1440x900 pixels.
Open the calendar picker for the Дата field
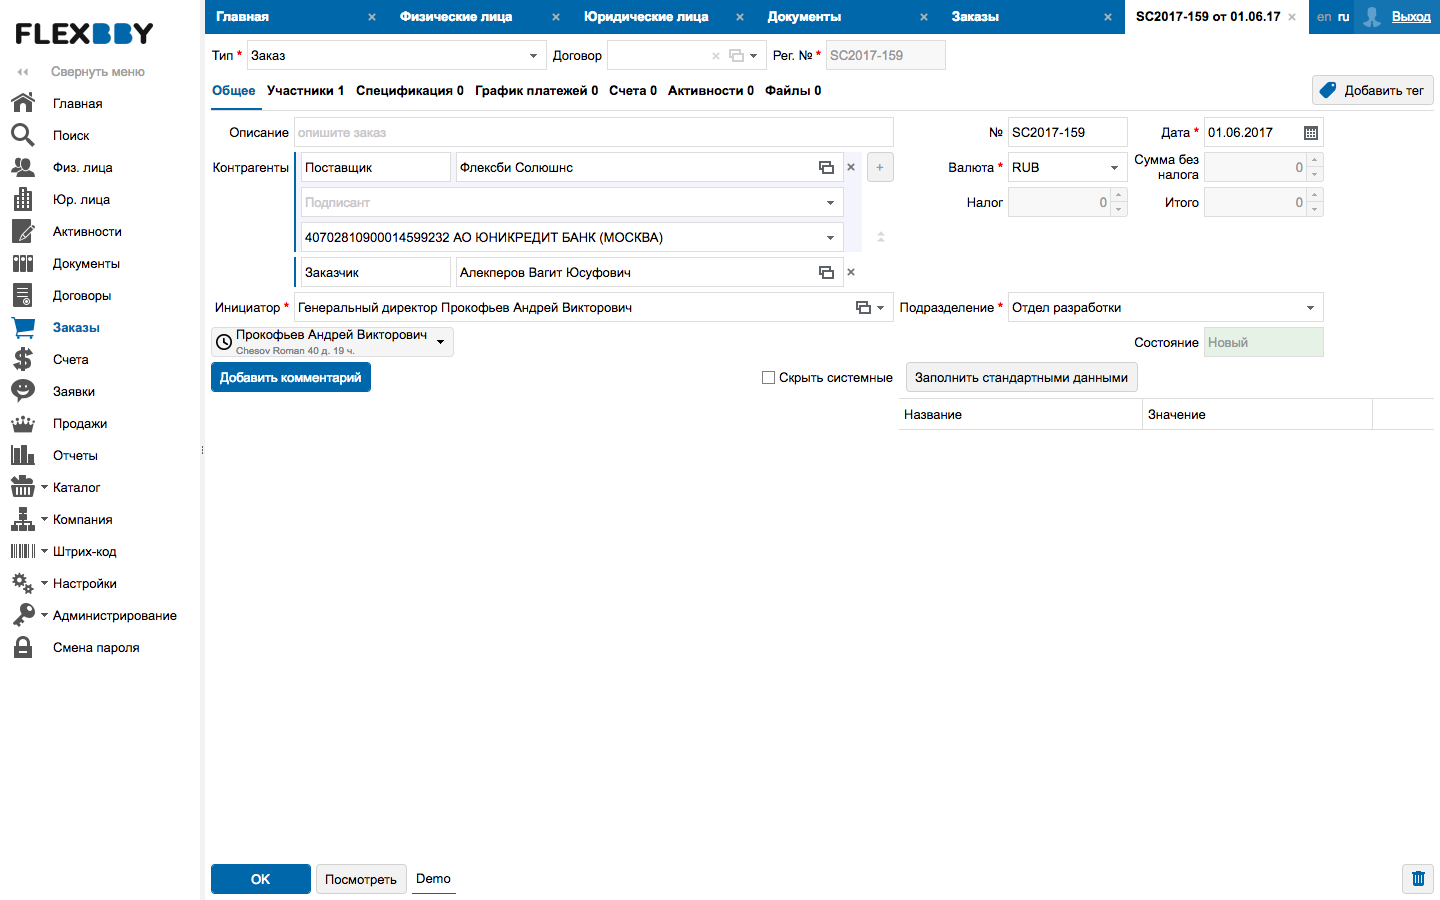[x=1310, y=133]
